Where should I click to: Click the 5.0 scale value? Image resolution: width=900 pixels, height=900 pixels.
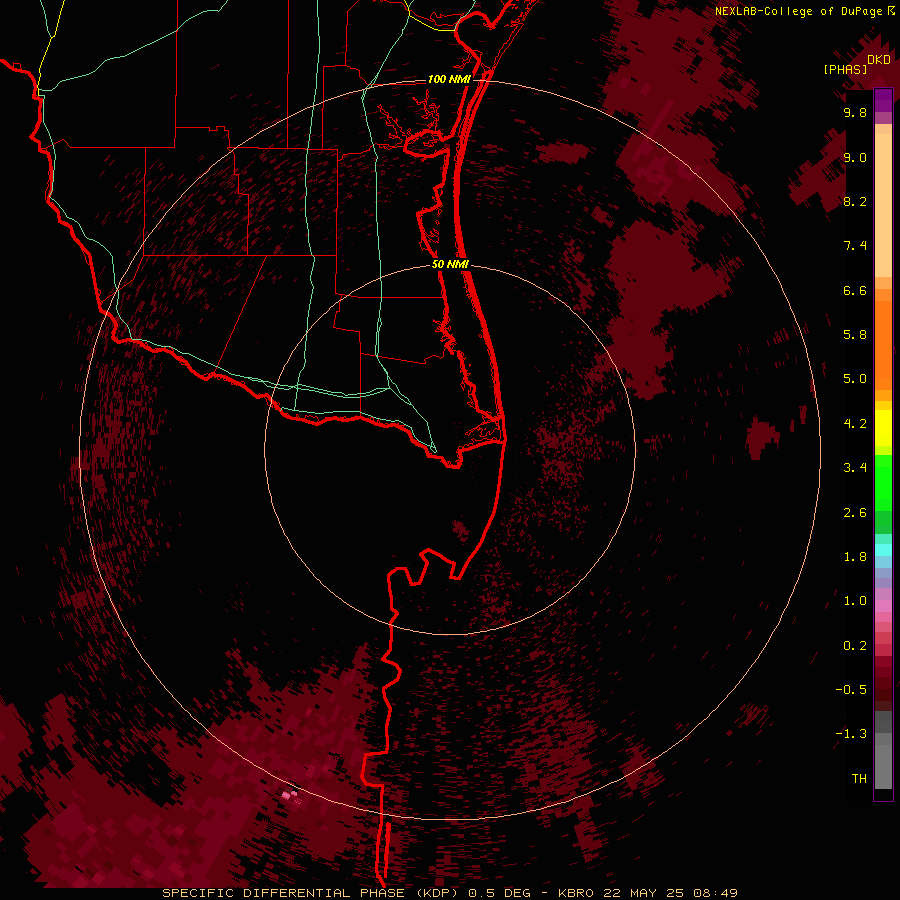(x=855, y=379)
